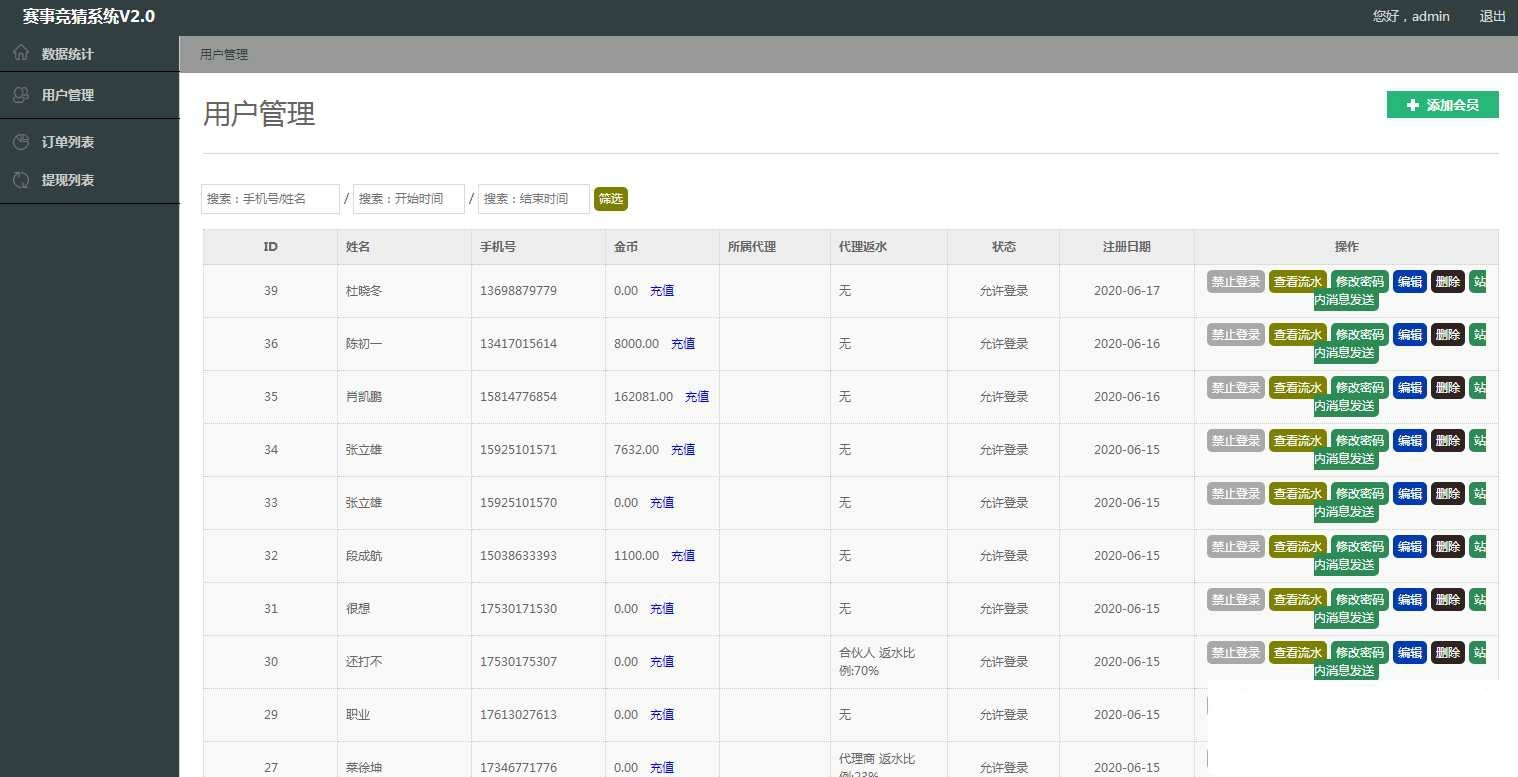Click the refresh icon beside 提现列表
Screen dimensions: 1518x777
pyautogui.click(x=21, y=180)
